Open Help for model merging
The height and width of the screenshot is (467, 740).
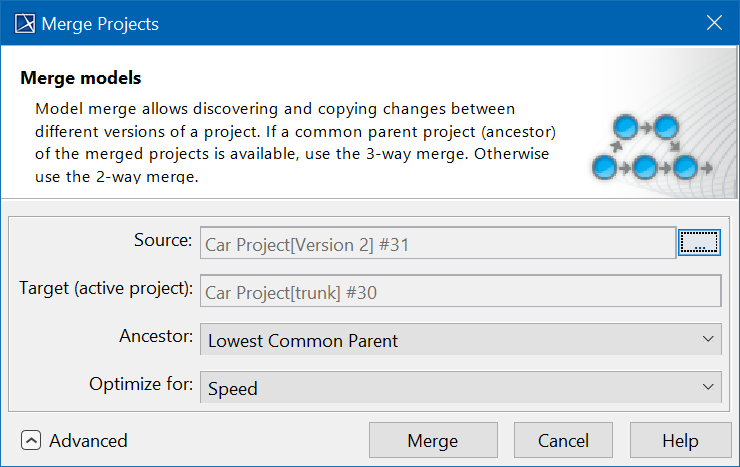pyautogui.click(x=680, y=440)
